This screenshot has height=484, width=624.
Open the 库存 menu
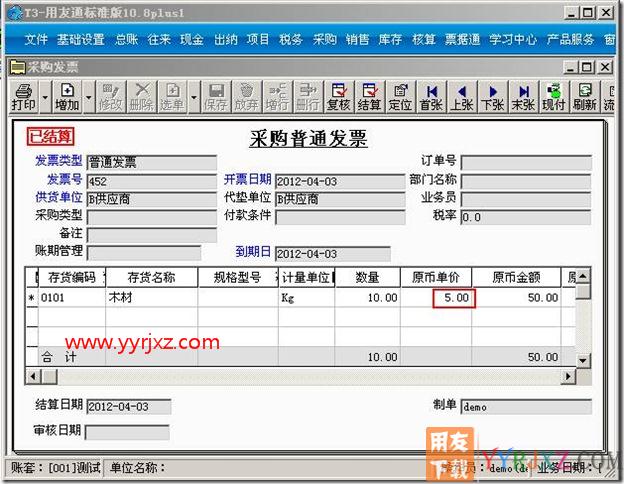390,39
